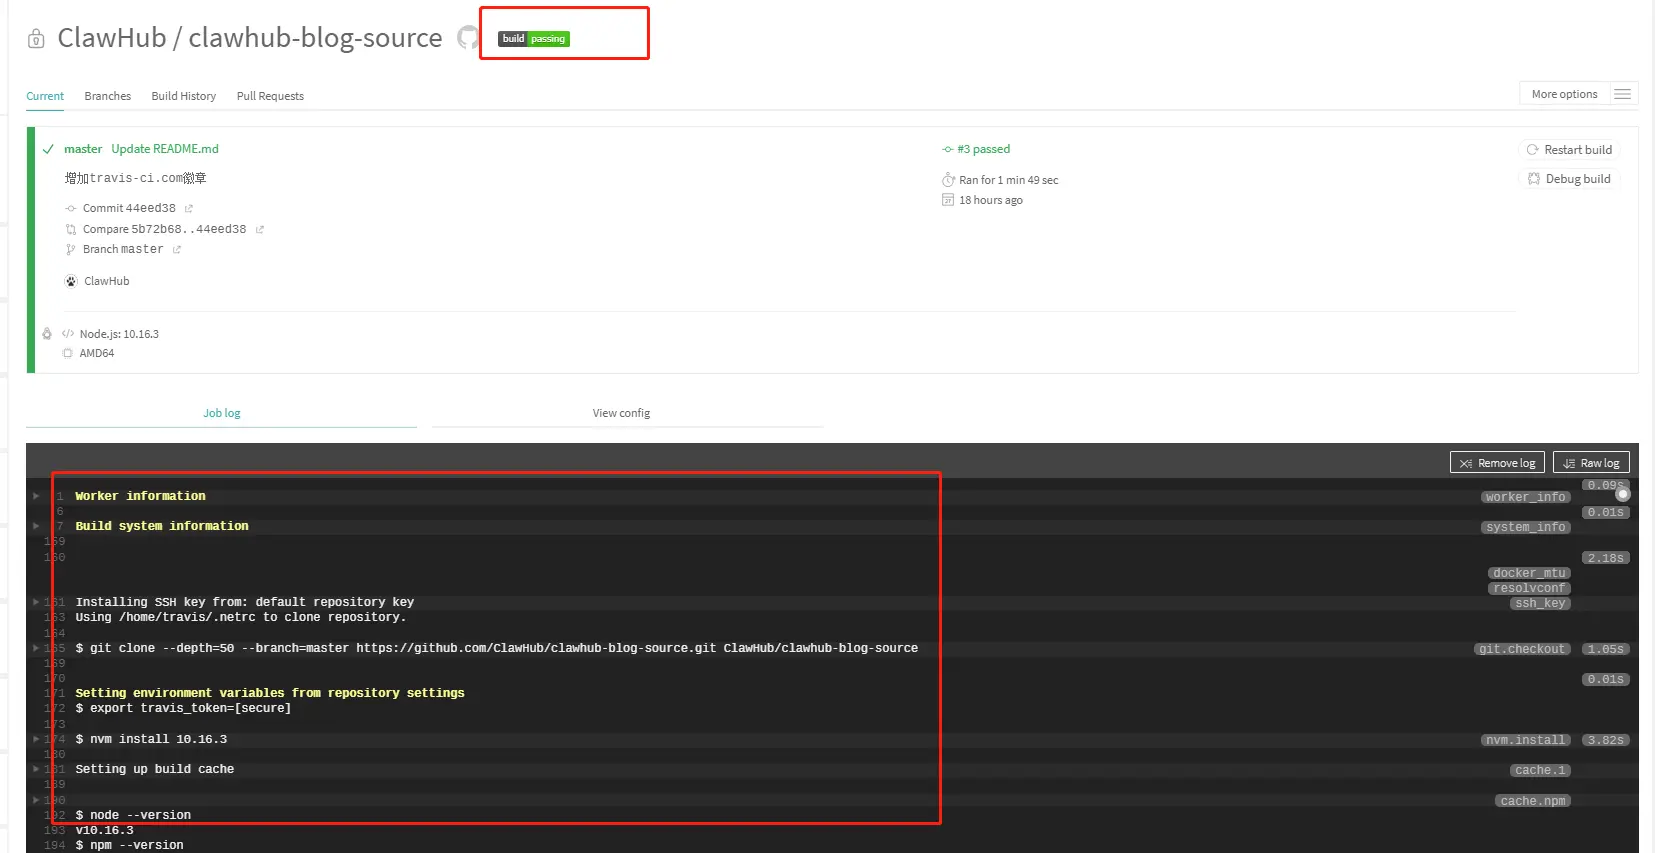Expand the nvm install 10.16.3 fold
This screenshot has width=1655, height=853.
point(36,739)
